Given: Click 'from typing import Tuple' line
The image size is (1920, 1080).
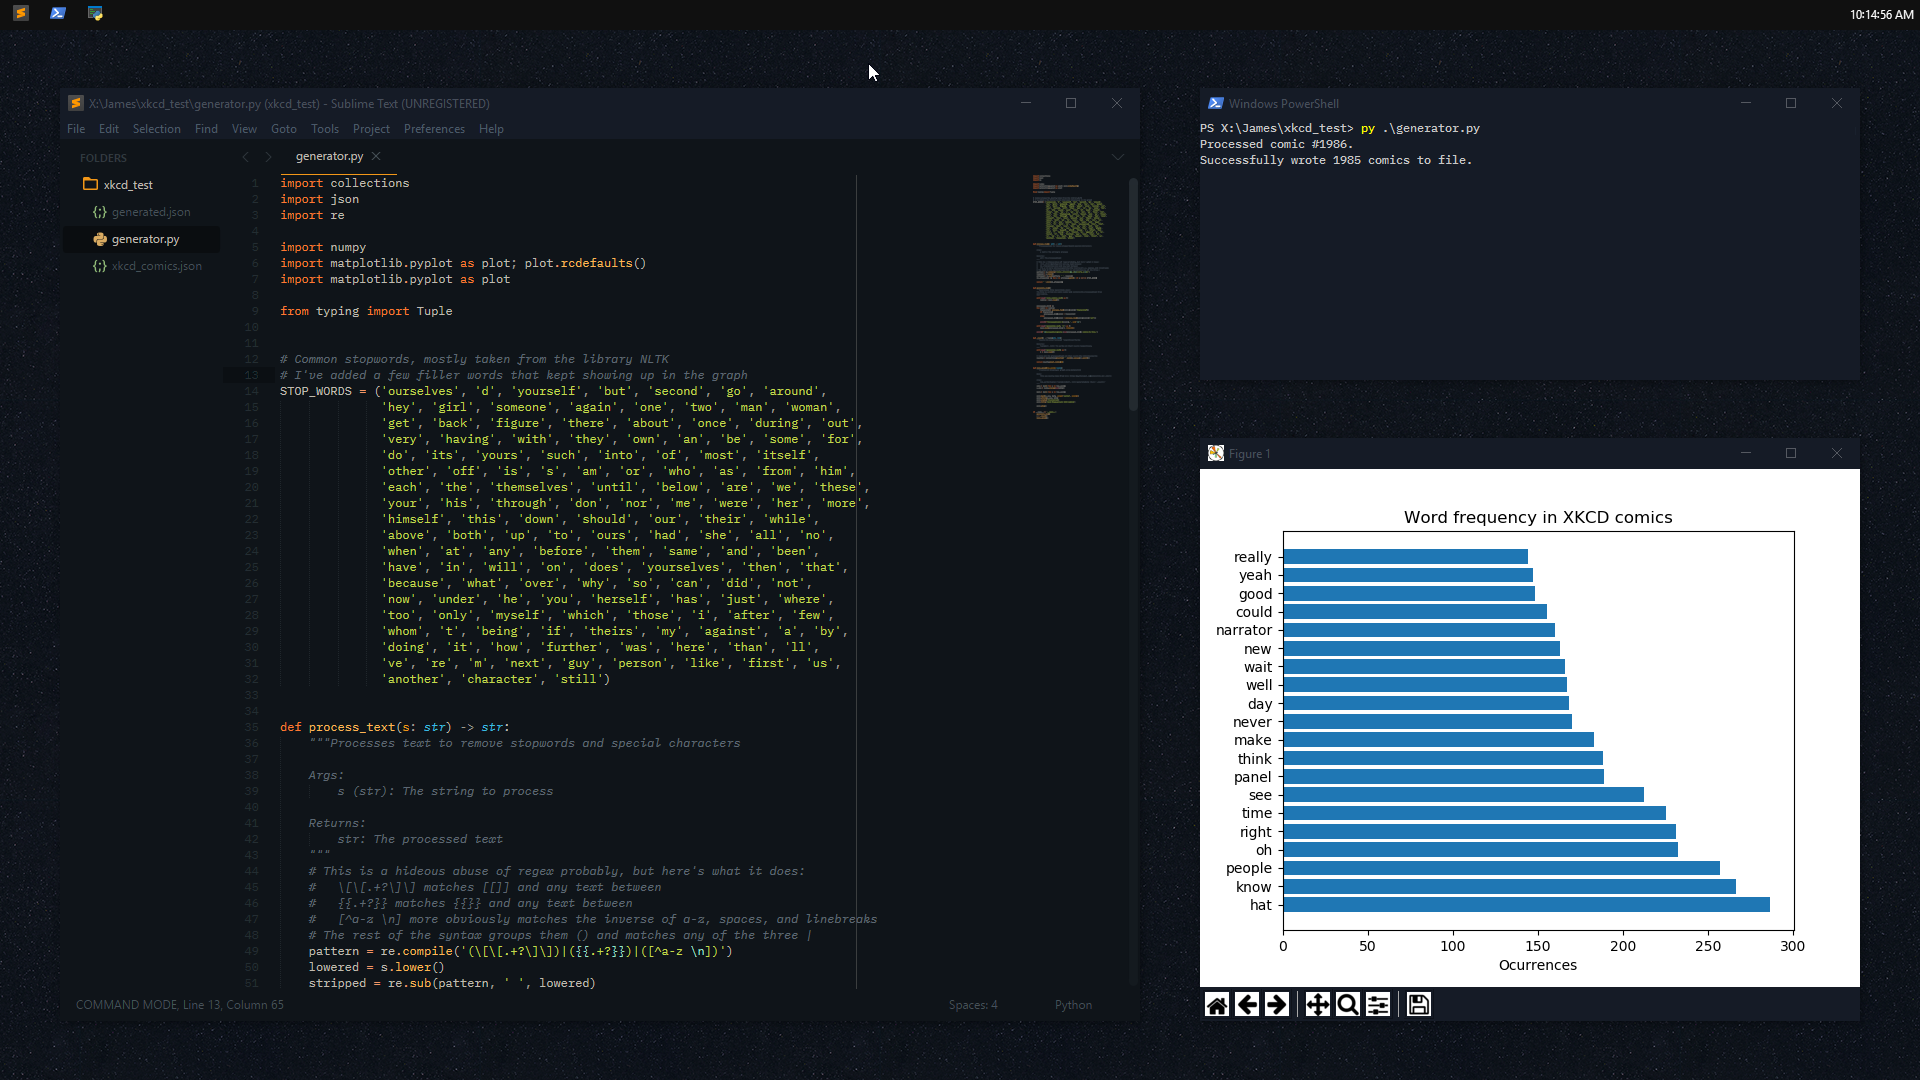Looking at the screenshot, I should (366, 311).
